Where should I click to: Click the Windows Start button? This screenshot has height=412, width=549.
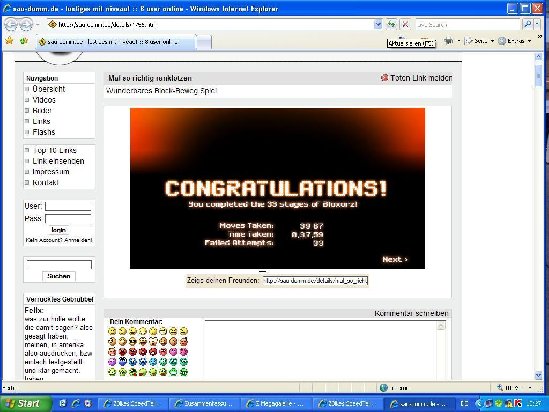point(25,404)
